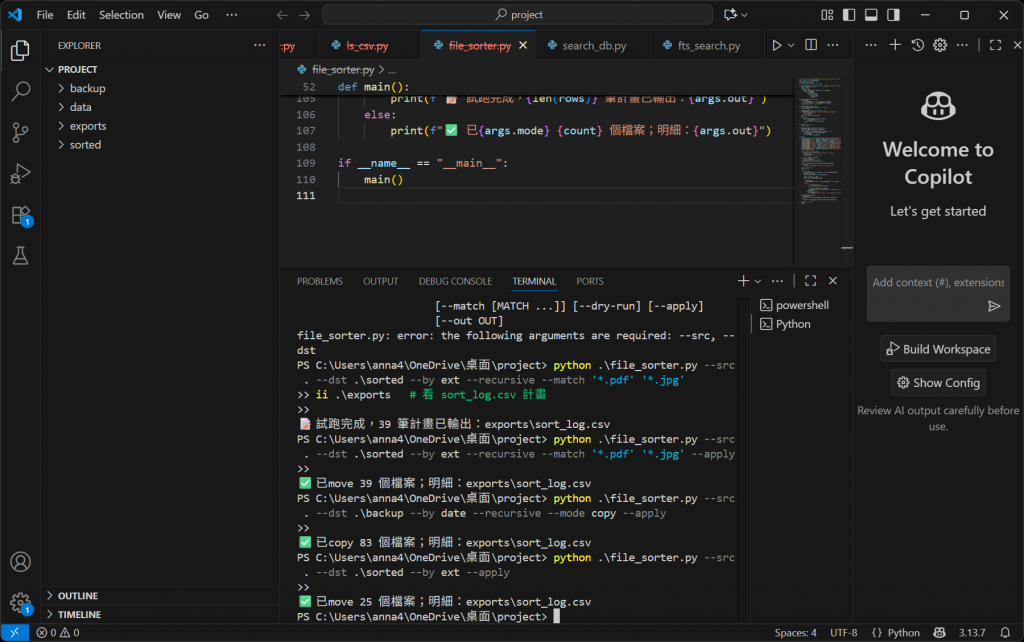1024x642 pixels.
Task: Open the Testing flask icon view
Action: (20, 256)
